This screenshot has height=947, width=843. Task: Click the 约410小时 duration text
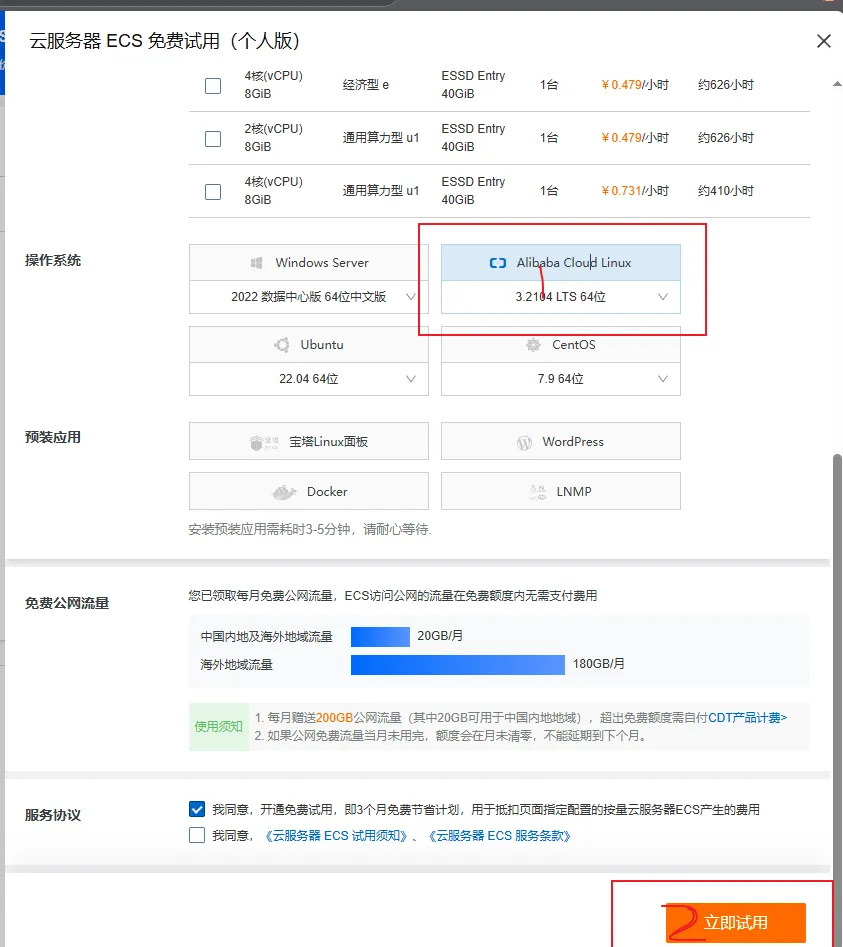click(x=726, y=191)
